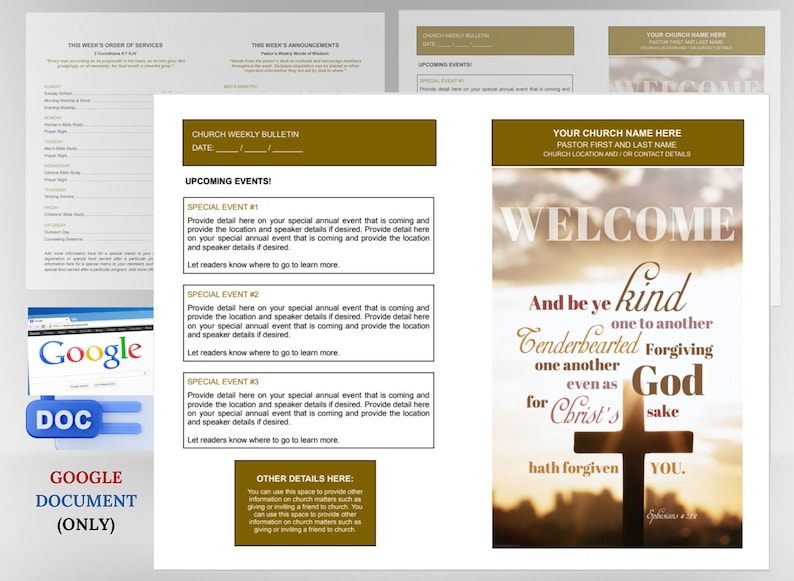Click the 'GOOGLE' red label text
The image size is (794, 581).
click(x=86, y=477)
